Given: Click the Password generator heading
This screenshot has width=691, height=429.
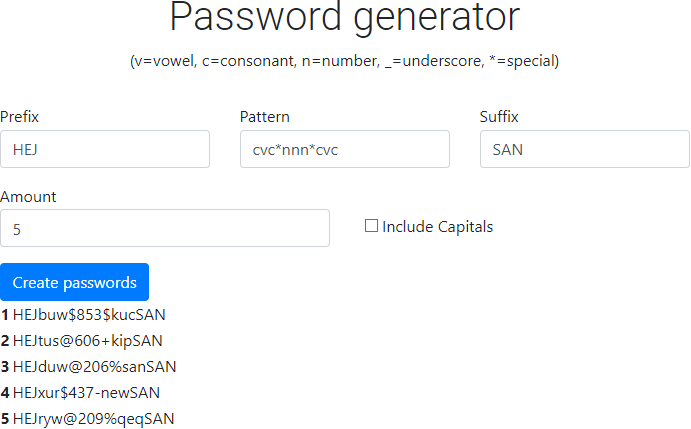Looking at the screenshot, I should pos(345,18).
